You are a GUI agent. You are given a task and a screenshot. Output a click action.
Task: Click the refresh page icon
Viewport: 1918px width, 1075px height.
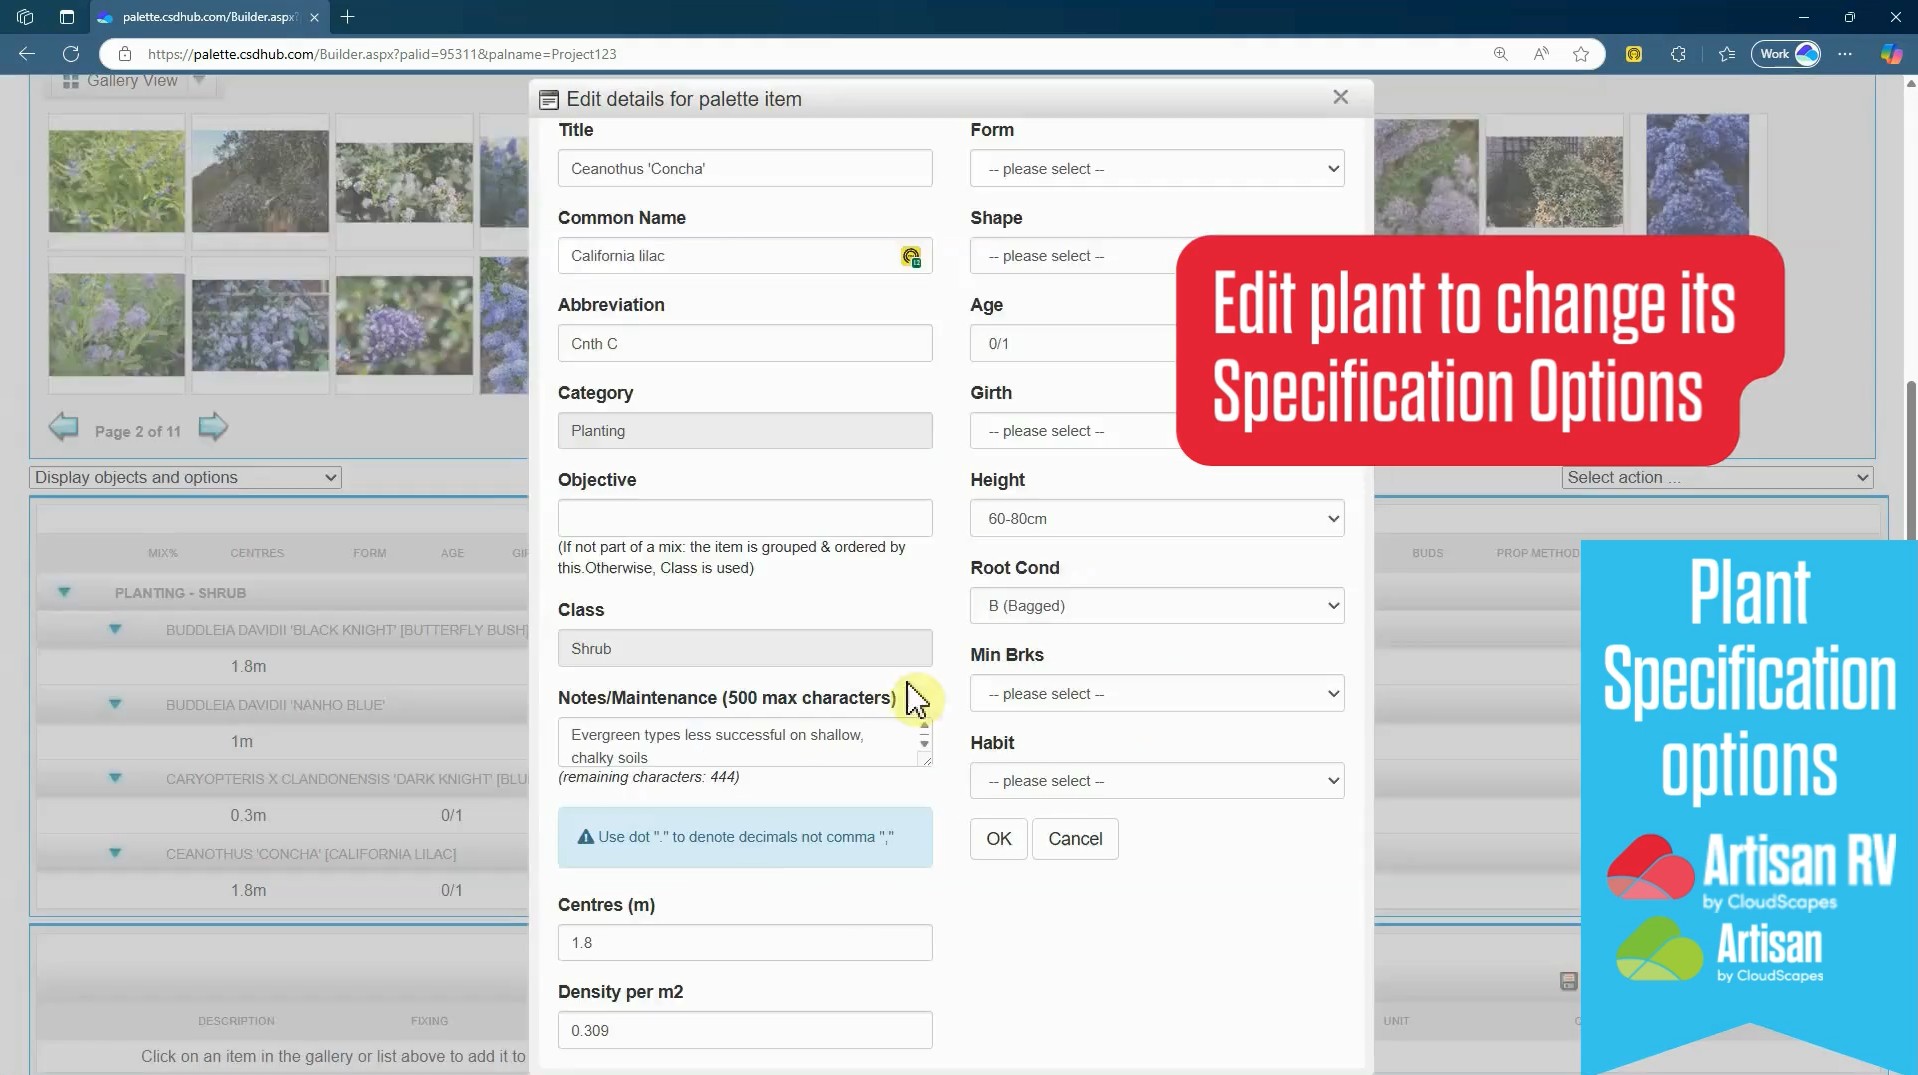(70, 54)
